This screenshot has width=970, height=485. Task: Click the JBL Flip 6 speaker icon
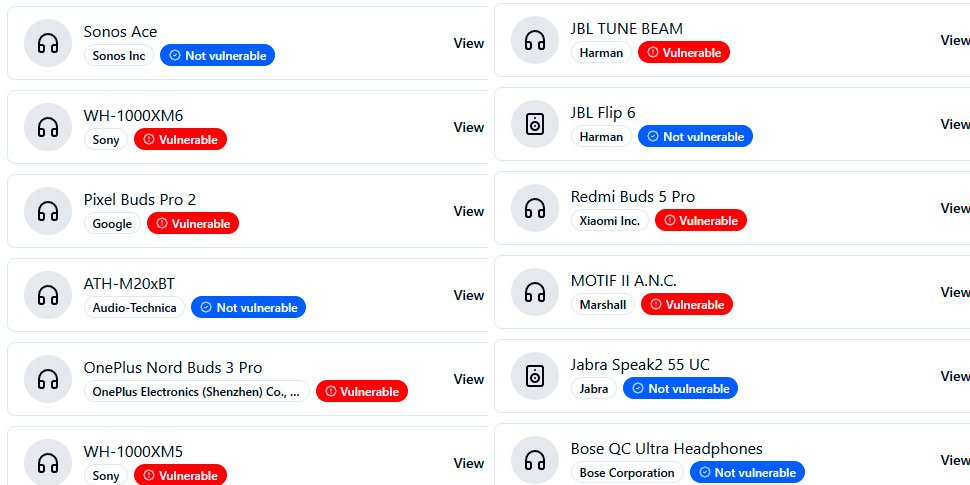pyautogui.click(x=534, y=125)
